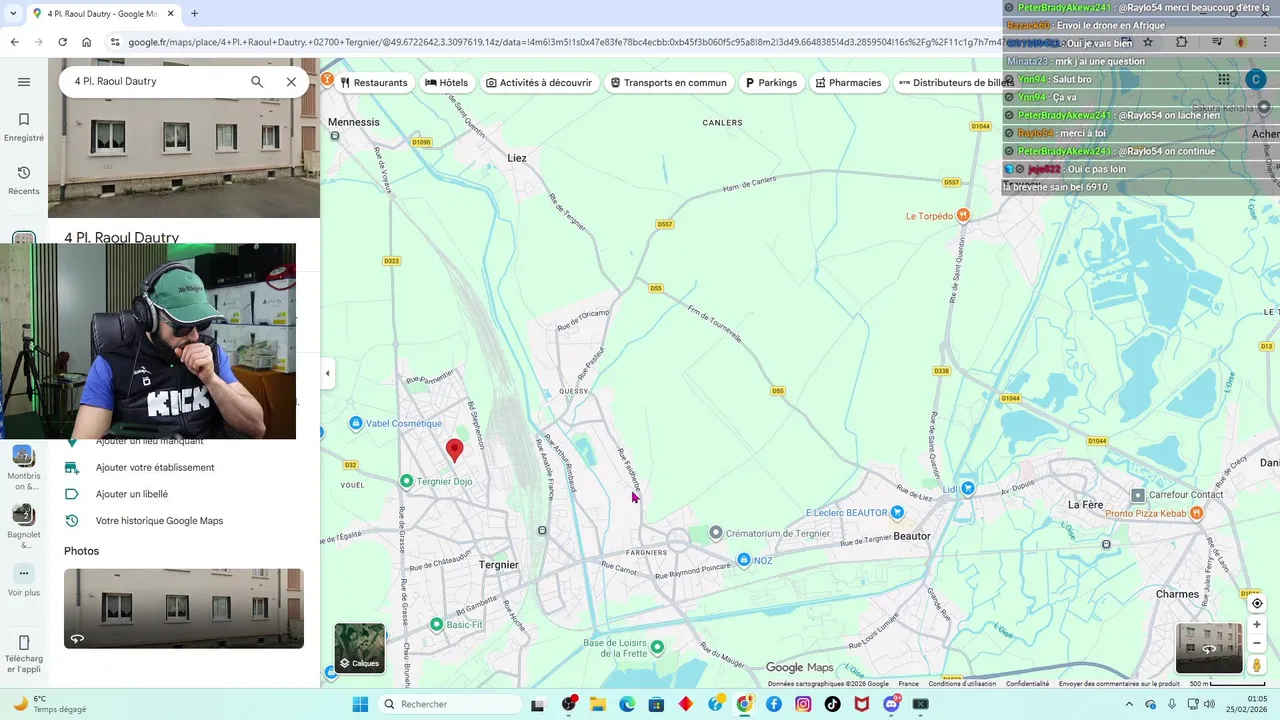Open the Calques layers switcher
This screenshot has width=1280, height=720.
[x=359, y=648]
